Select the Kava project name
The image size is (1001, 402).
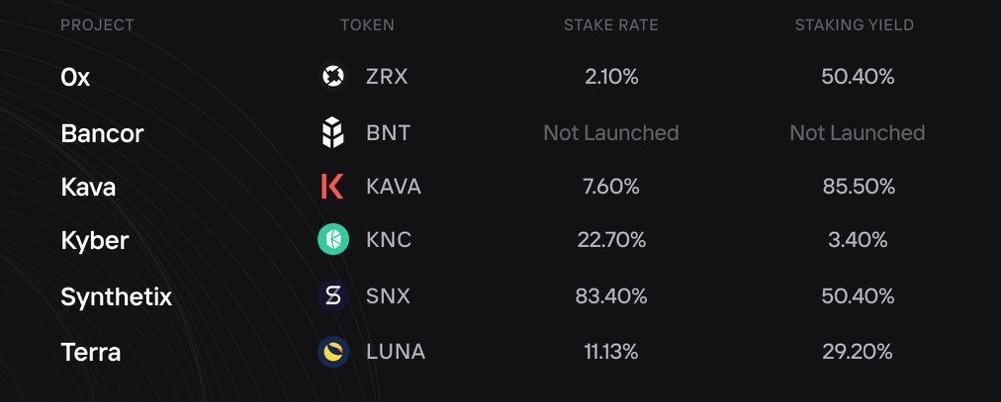click(x=88, y=187)
